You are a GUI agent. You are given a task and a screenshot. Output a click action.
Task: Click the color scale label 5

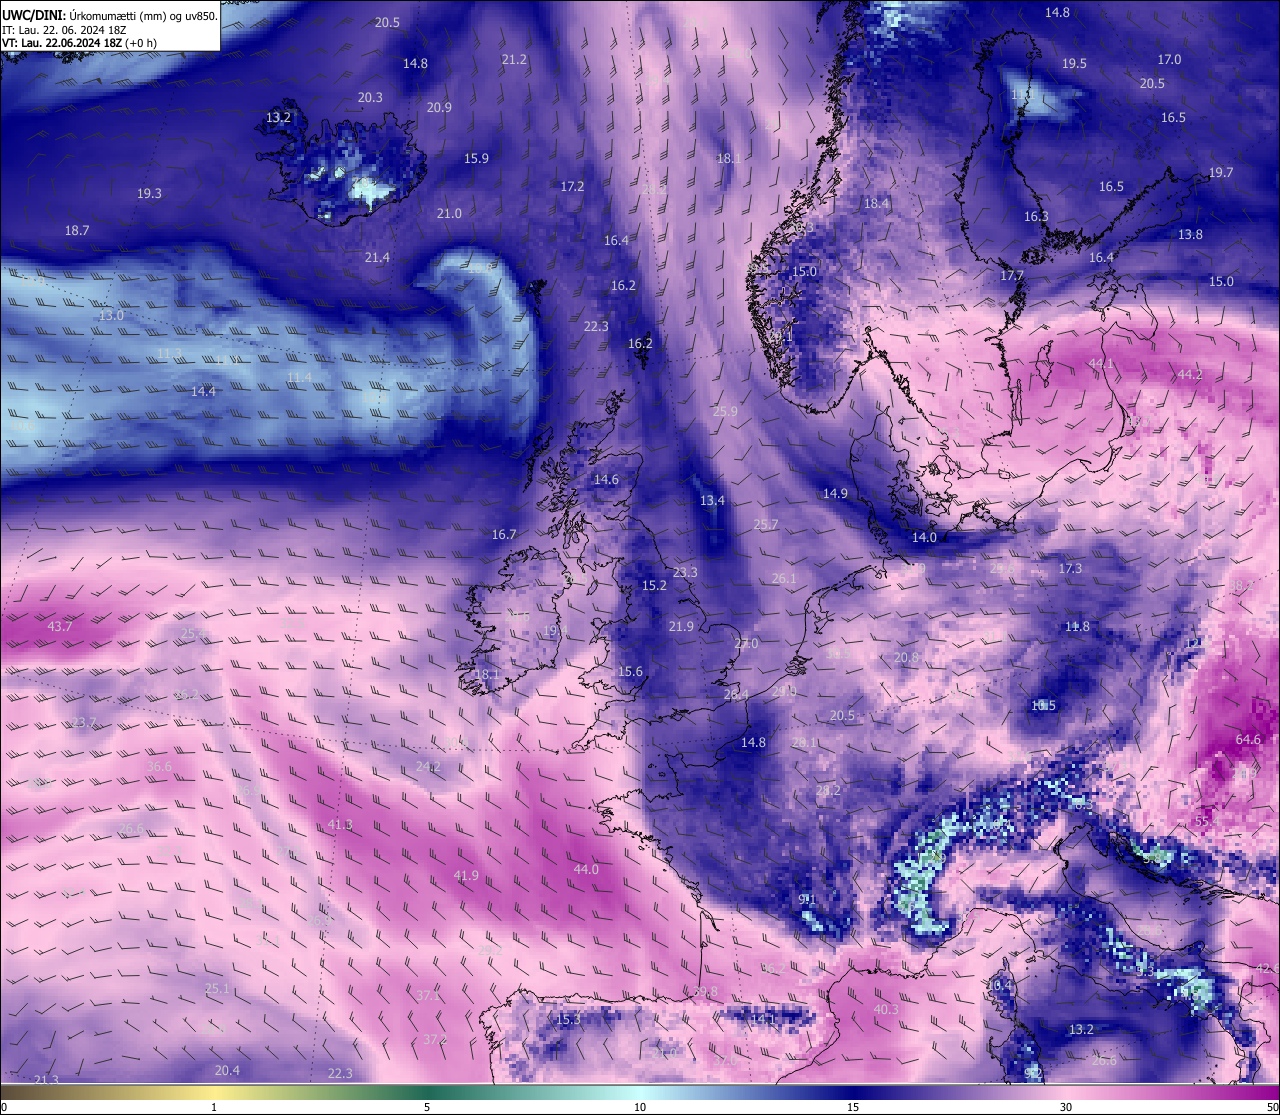[427, 1107]
